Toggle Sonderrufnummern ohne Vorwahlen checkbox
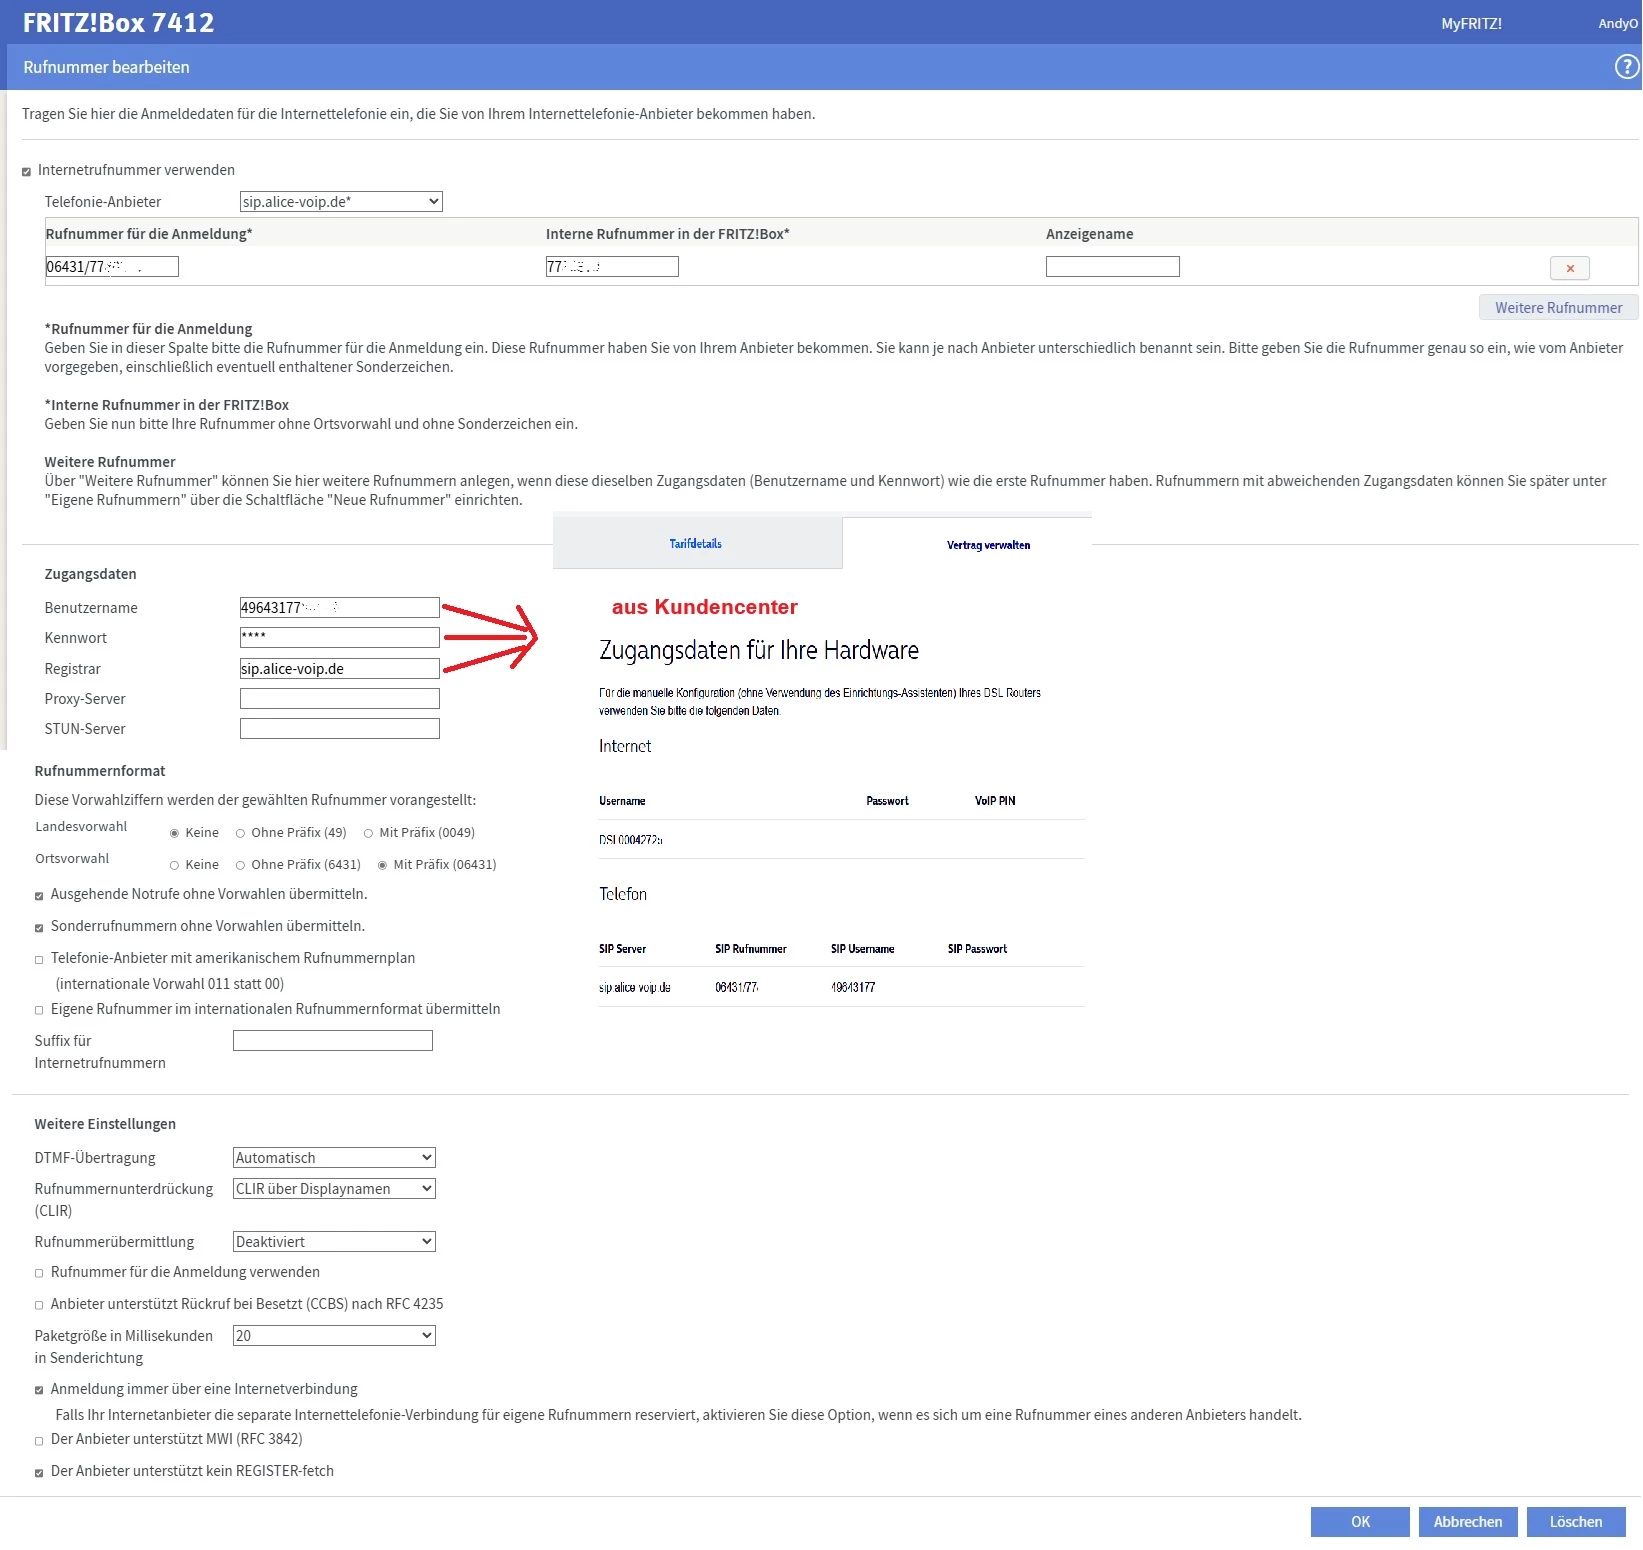The width and height of the screenshot is (1643, 1550). [39, 928]
